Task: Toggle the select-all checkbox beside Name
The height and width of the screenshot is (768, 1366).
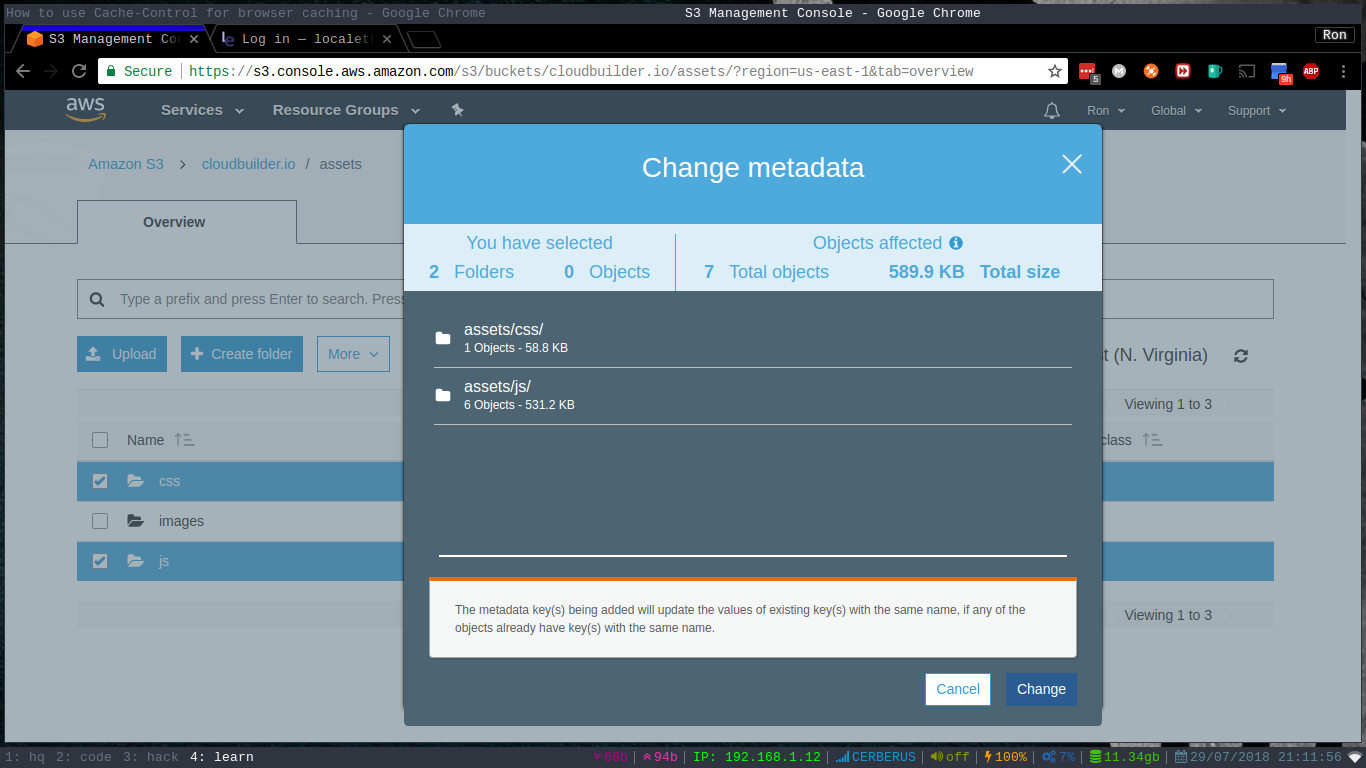Action: click(x=100, y=440)
